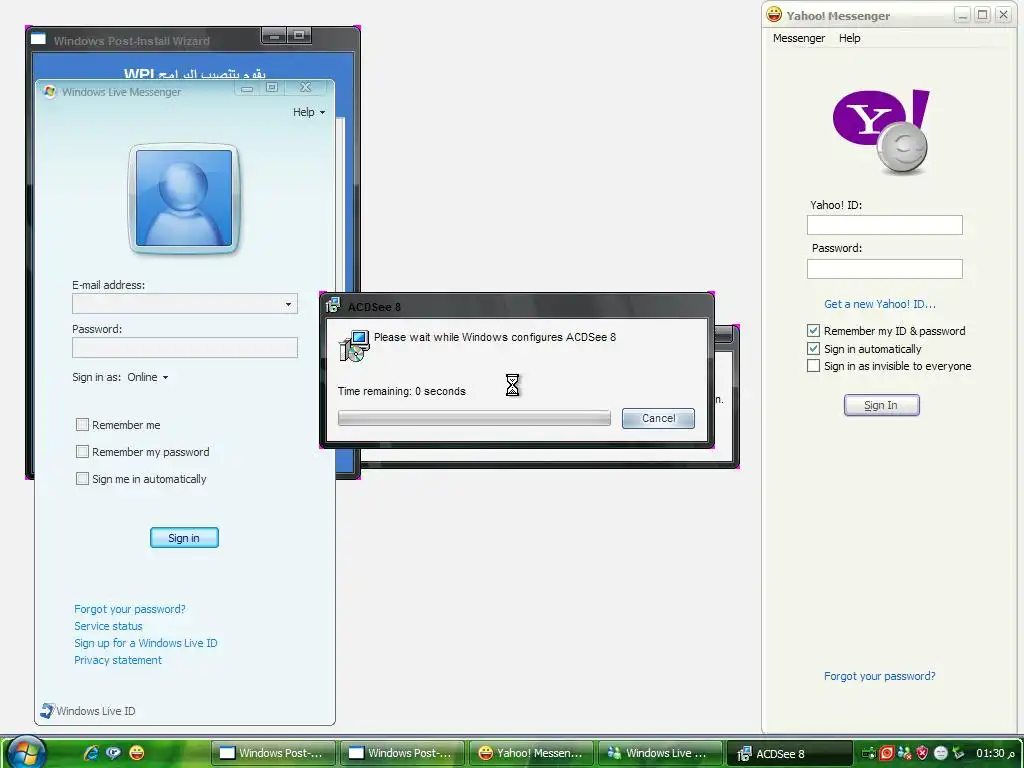Open the Privacy statement link

coord(118,660)
